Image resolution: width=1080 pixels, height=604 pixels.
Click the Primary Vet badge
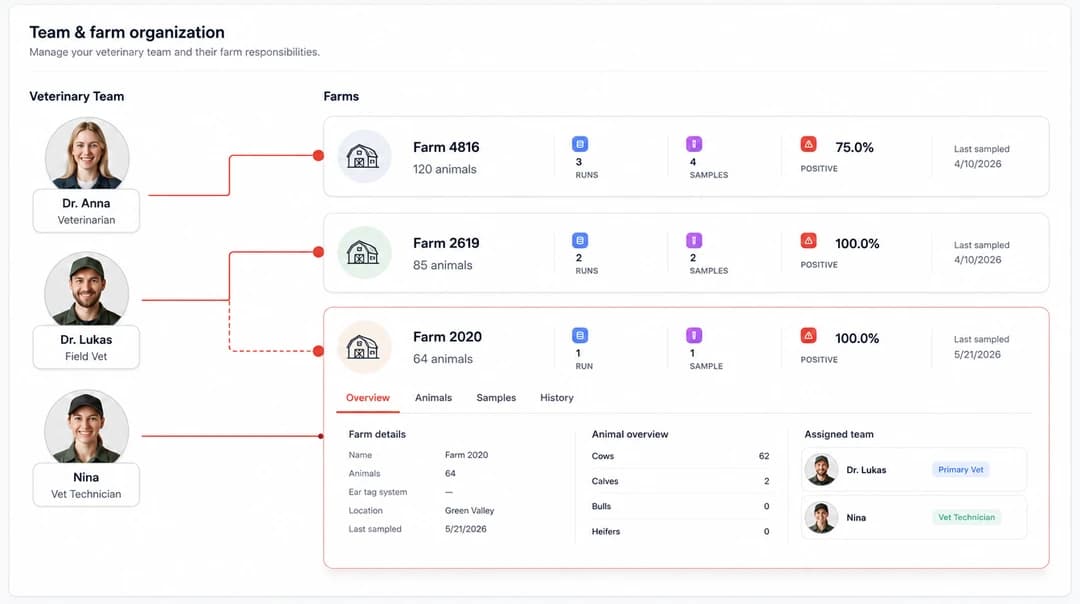[x=961, y=470]
